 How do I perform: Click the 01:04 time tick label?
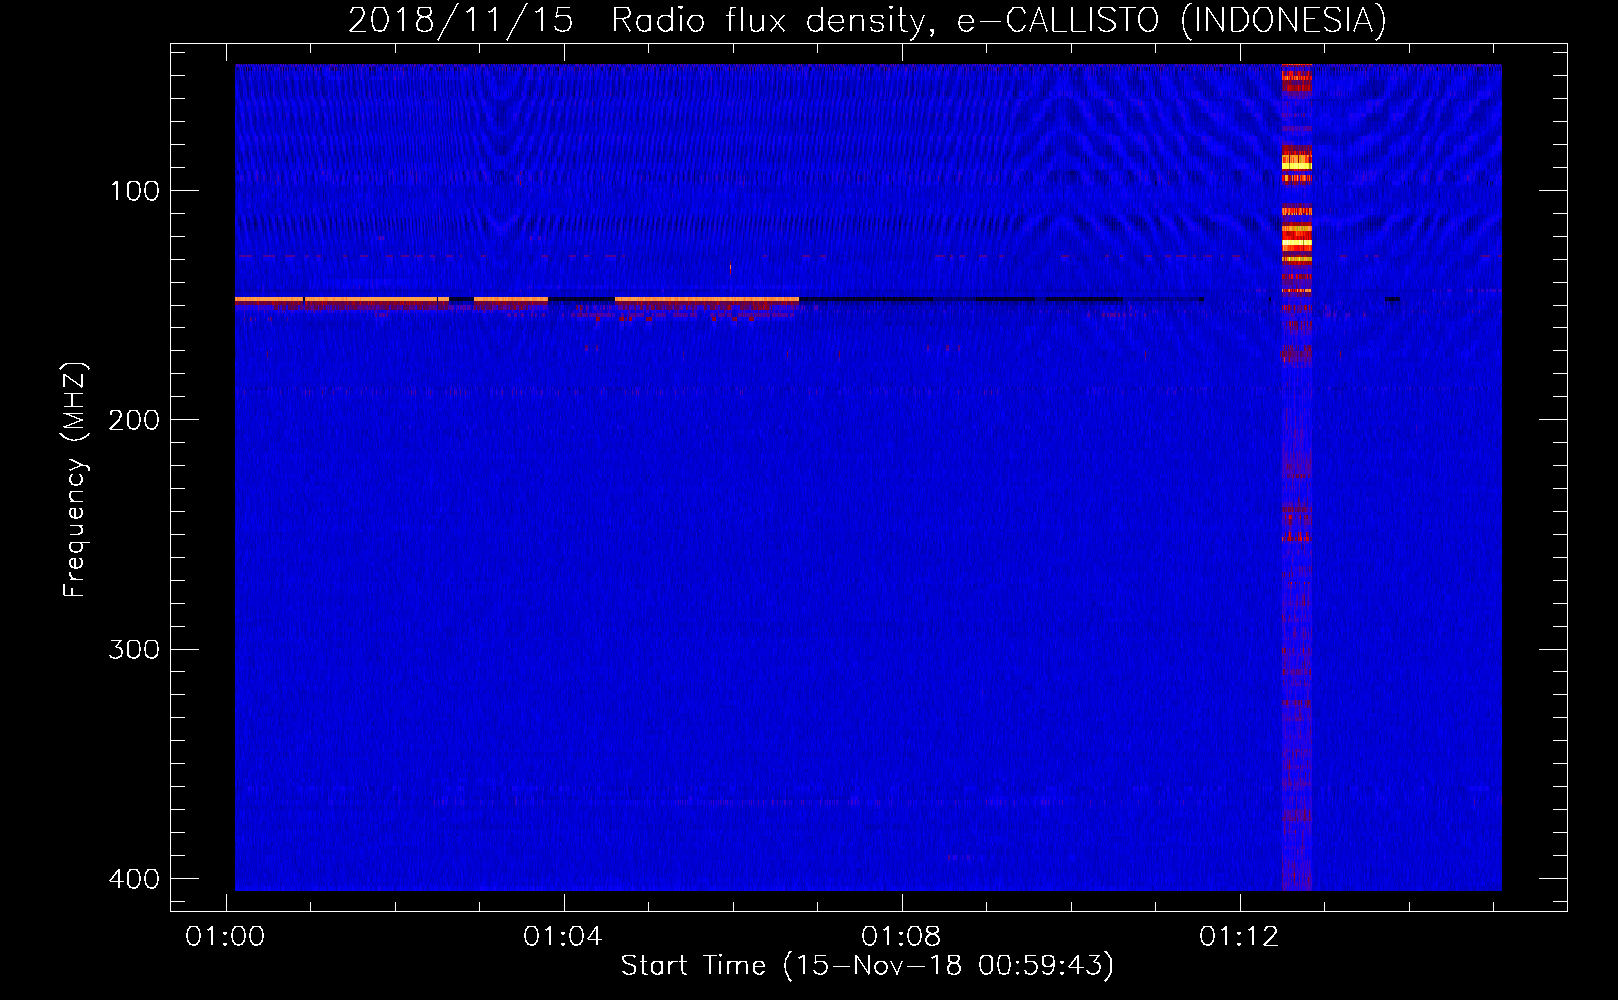(x=563, y=937)
